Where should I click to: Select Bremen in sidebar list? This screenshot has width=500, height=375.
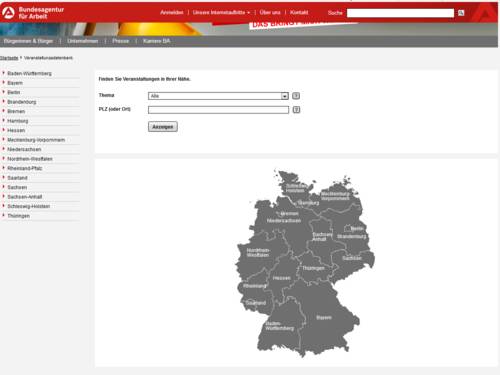pos(16,111)
